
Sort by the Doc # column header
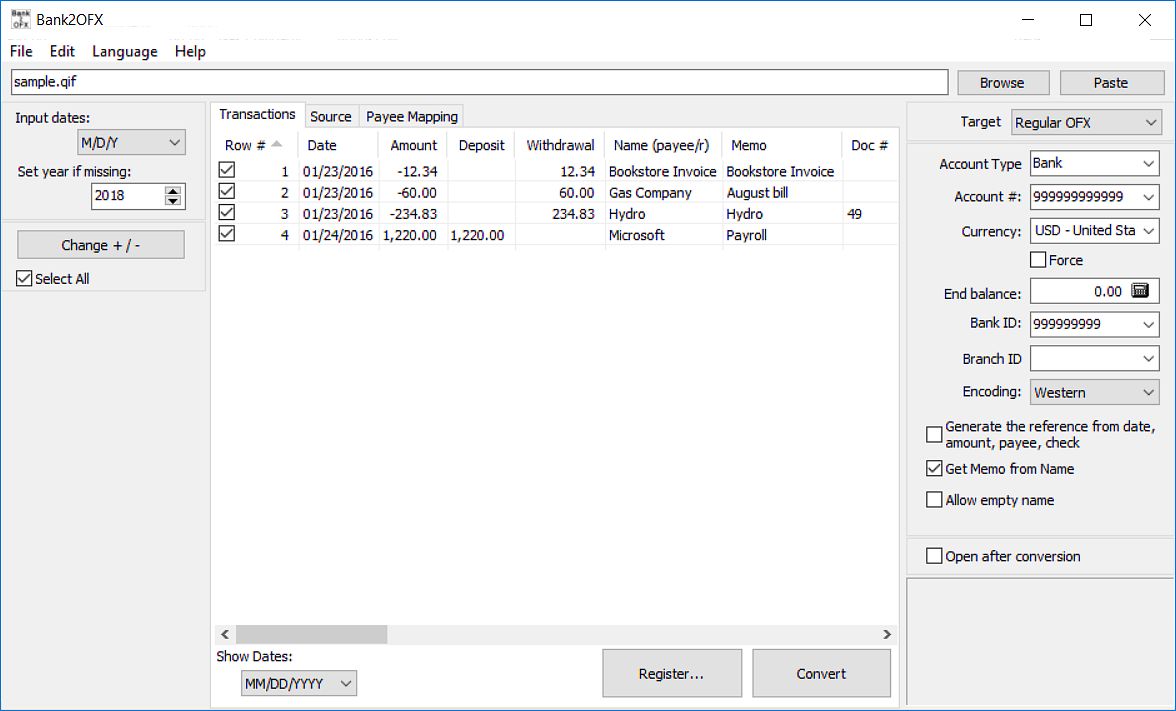pyautogui.click(x=870, y=146)
